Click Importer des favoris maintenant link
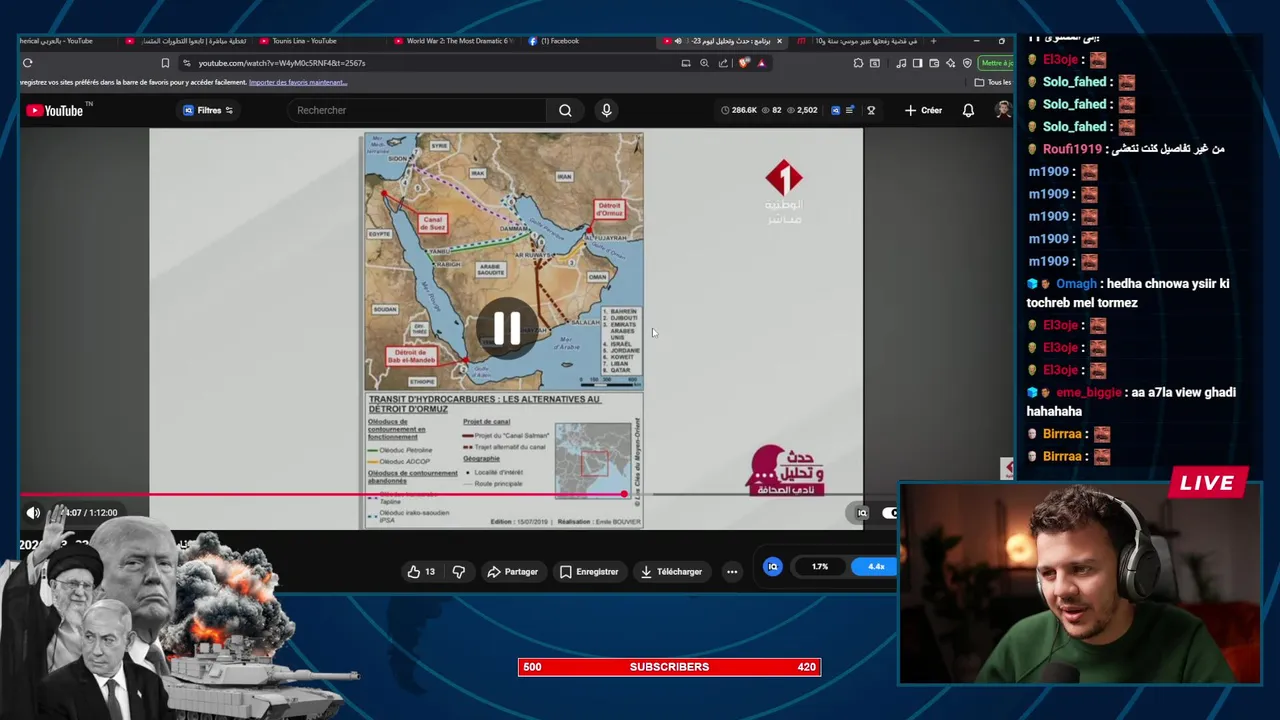Image resolution: width=1280 pixels, height=720 pixels. [x=298, y=82]
